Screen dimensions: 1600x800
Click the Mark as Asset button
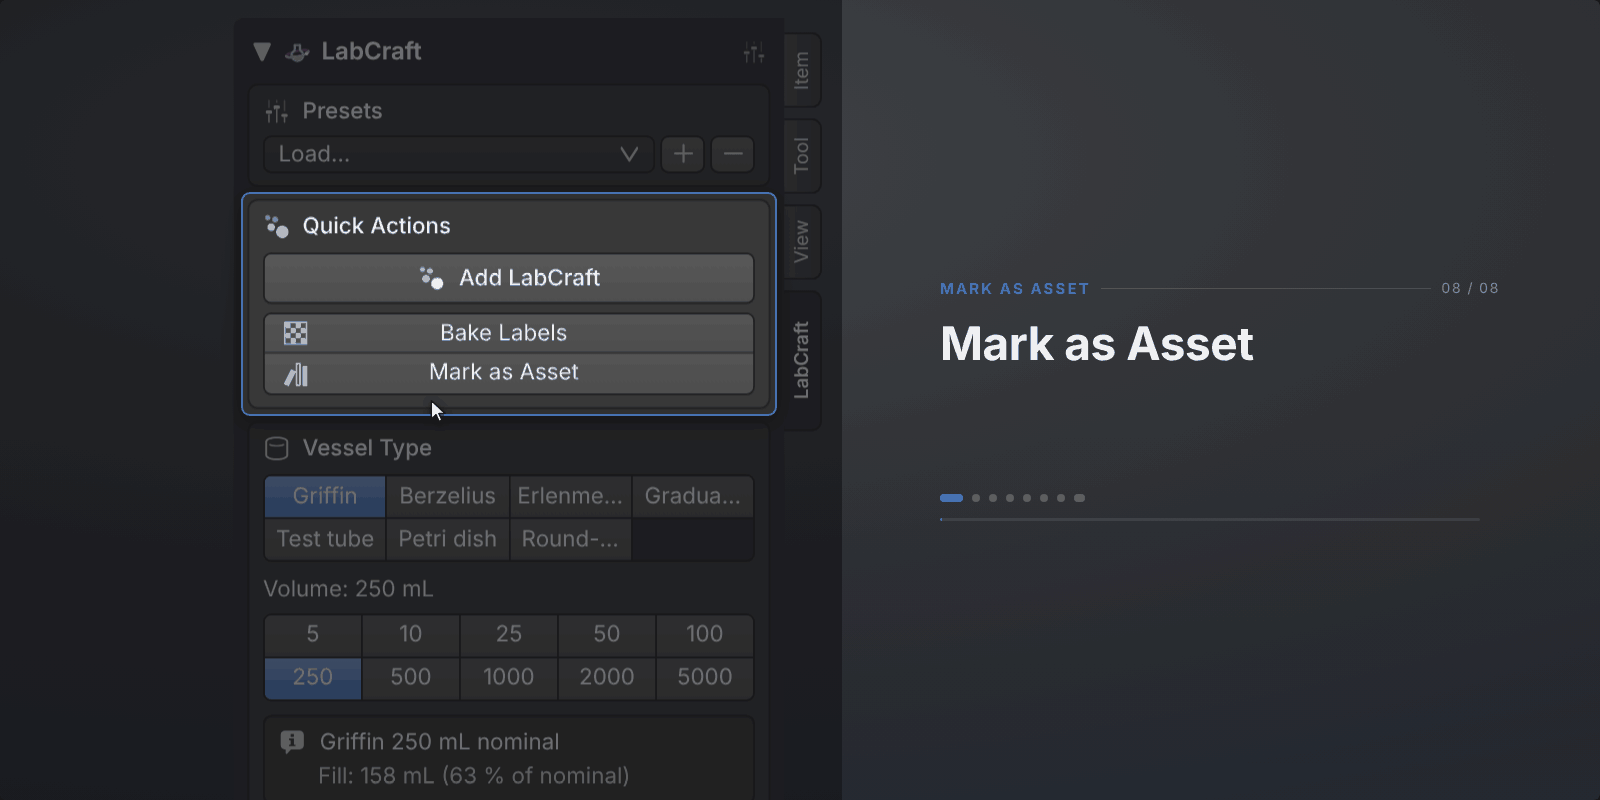pos(509,373)
